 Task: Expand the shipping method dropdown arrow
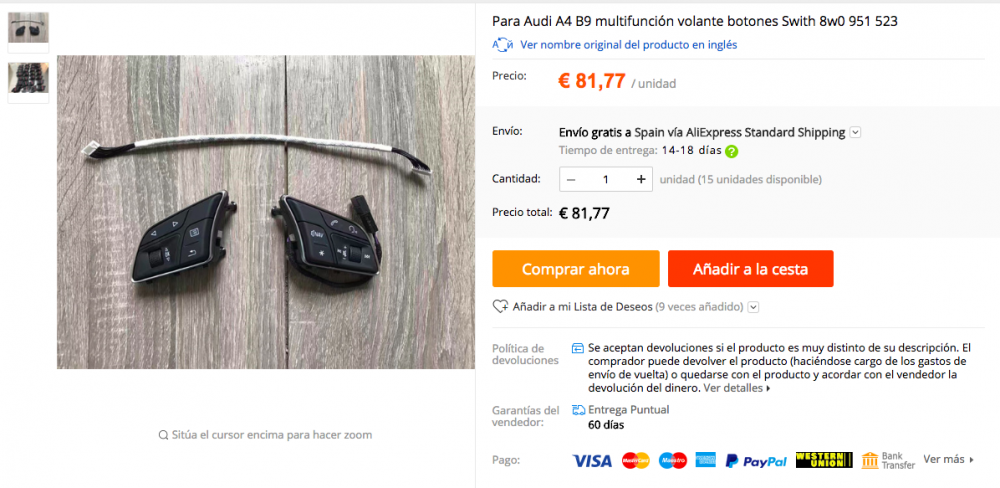tap(856, 133)
